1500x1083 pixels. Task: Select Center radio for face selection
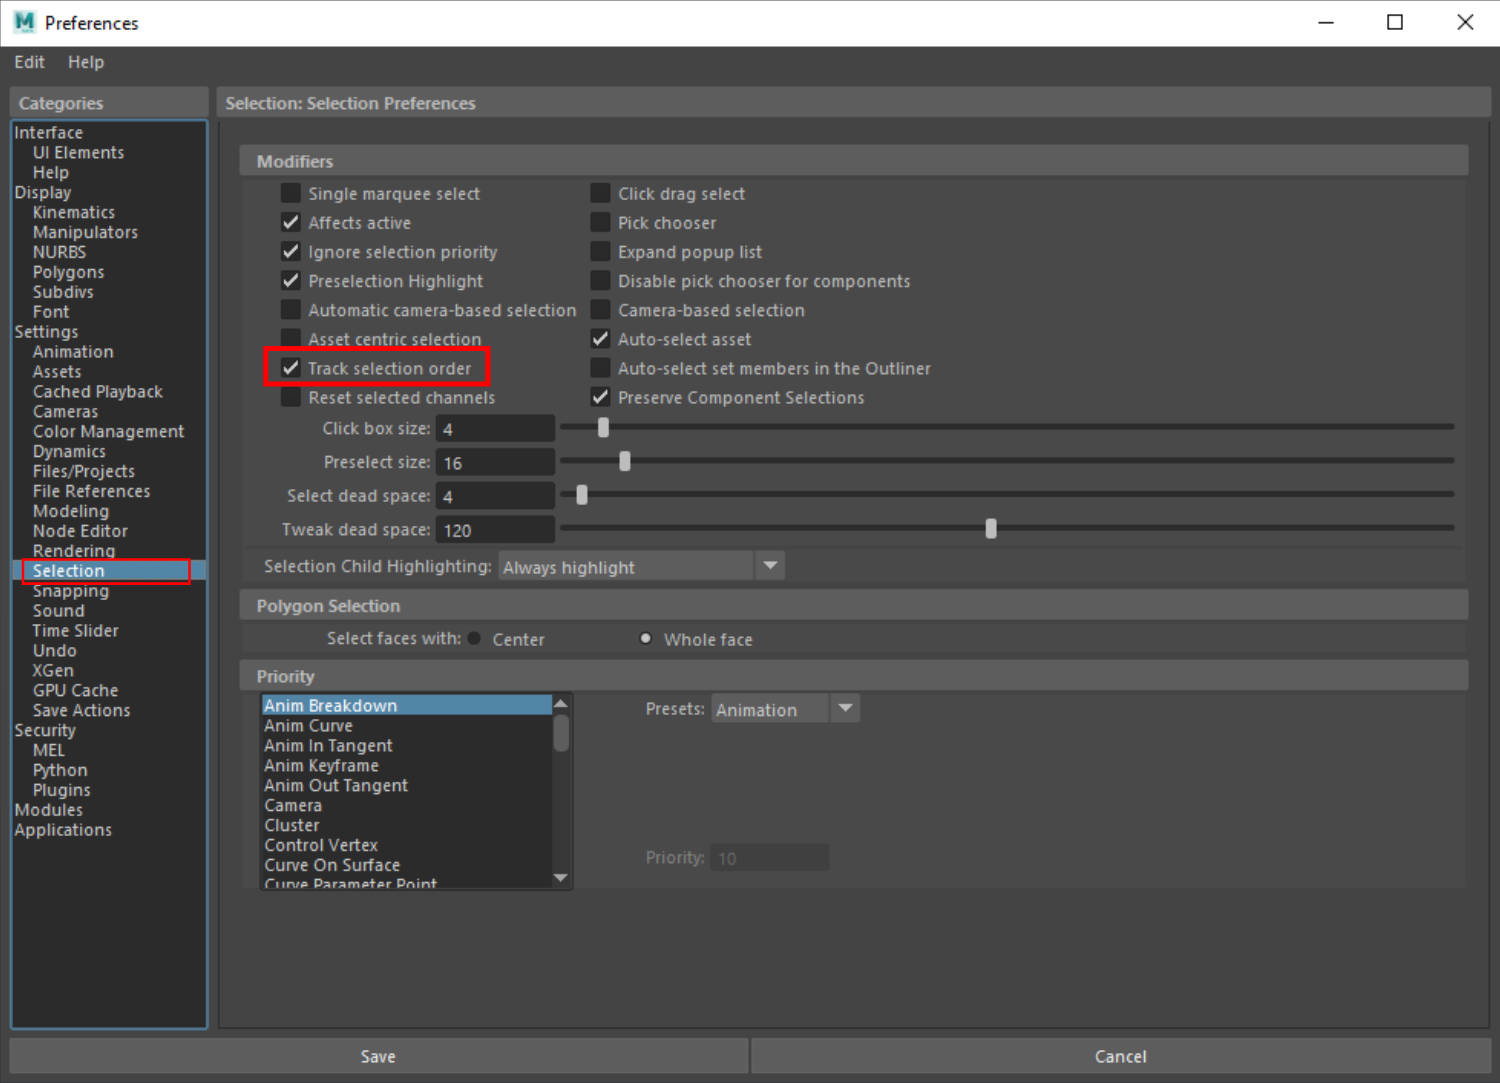(474, 638)
